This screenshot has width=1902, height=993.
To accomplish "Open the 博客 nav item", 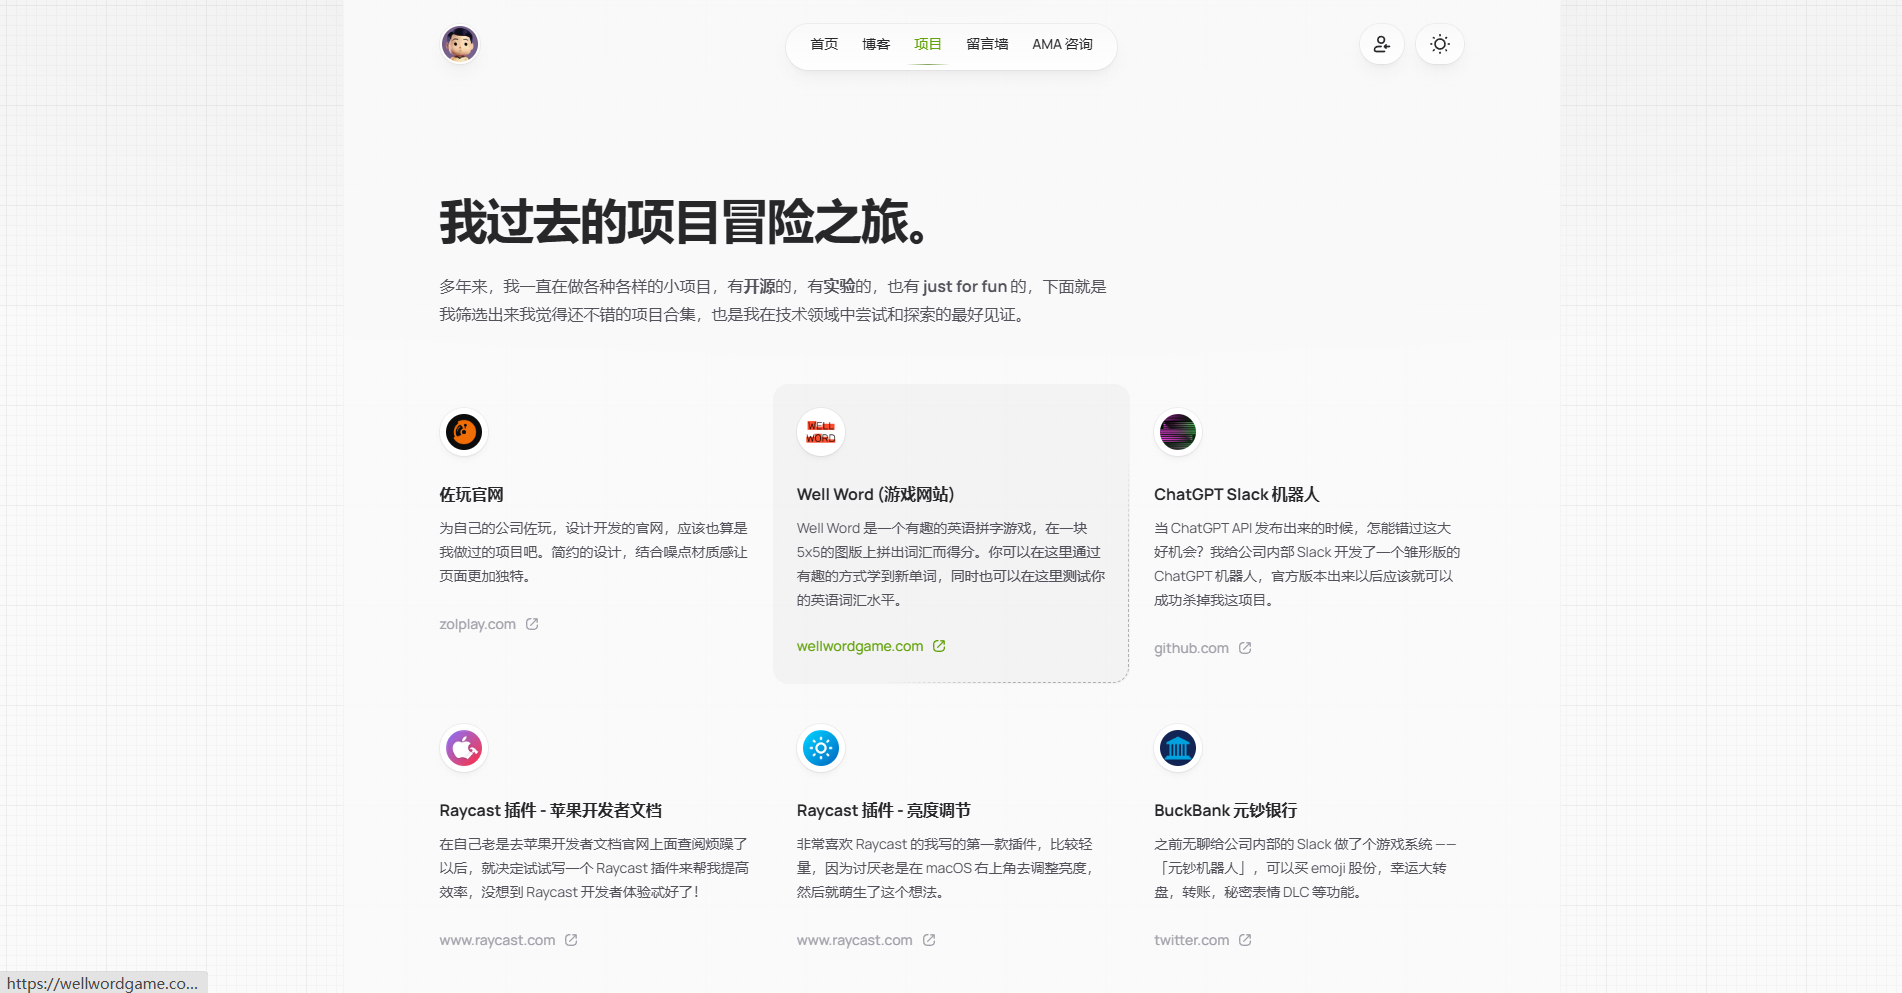I will click(x=876, y=44).
